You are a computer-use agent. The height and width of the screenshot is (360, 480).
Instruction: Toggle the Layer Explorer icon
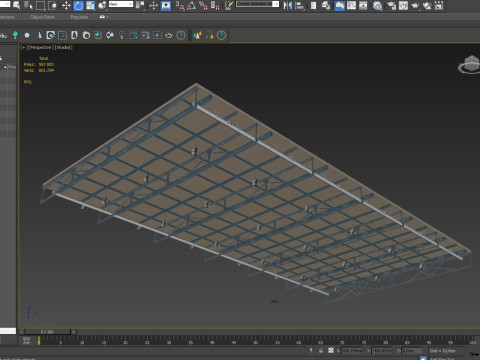(x=326, y=5)
